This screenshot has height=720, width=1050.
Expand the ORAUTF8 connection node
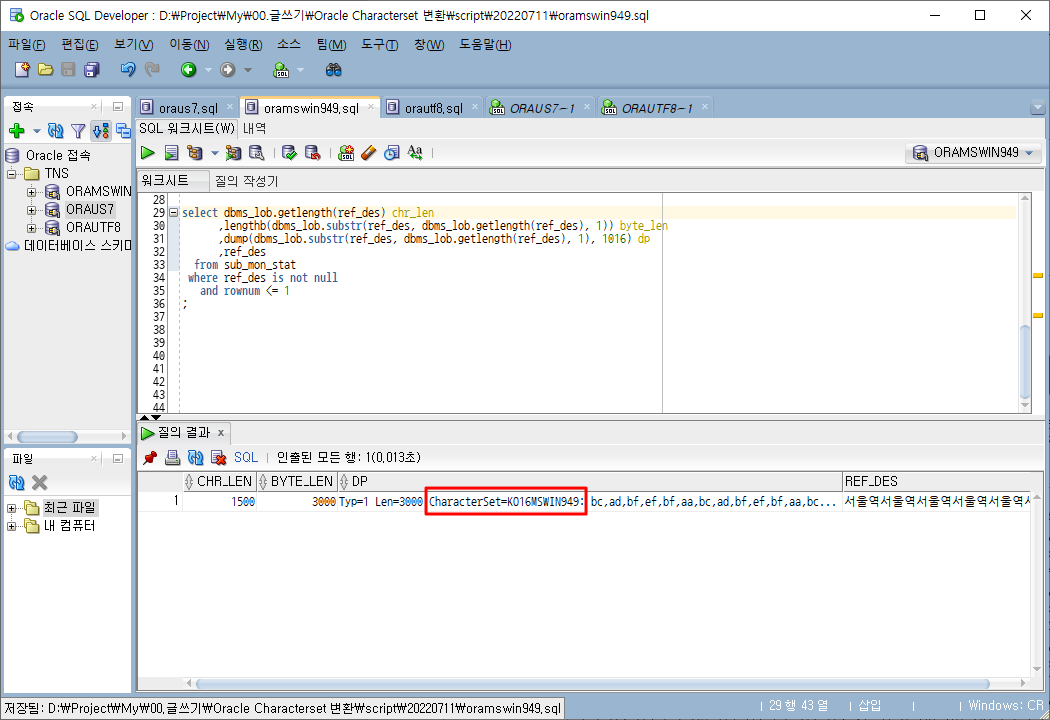tap(31, 228)
